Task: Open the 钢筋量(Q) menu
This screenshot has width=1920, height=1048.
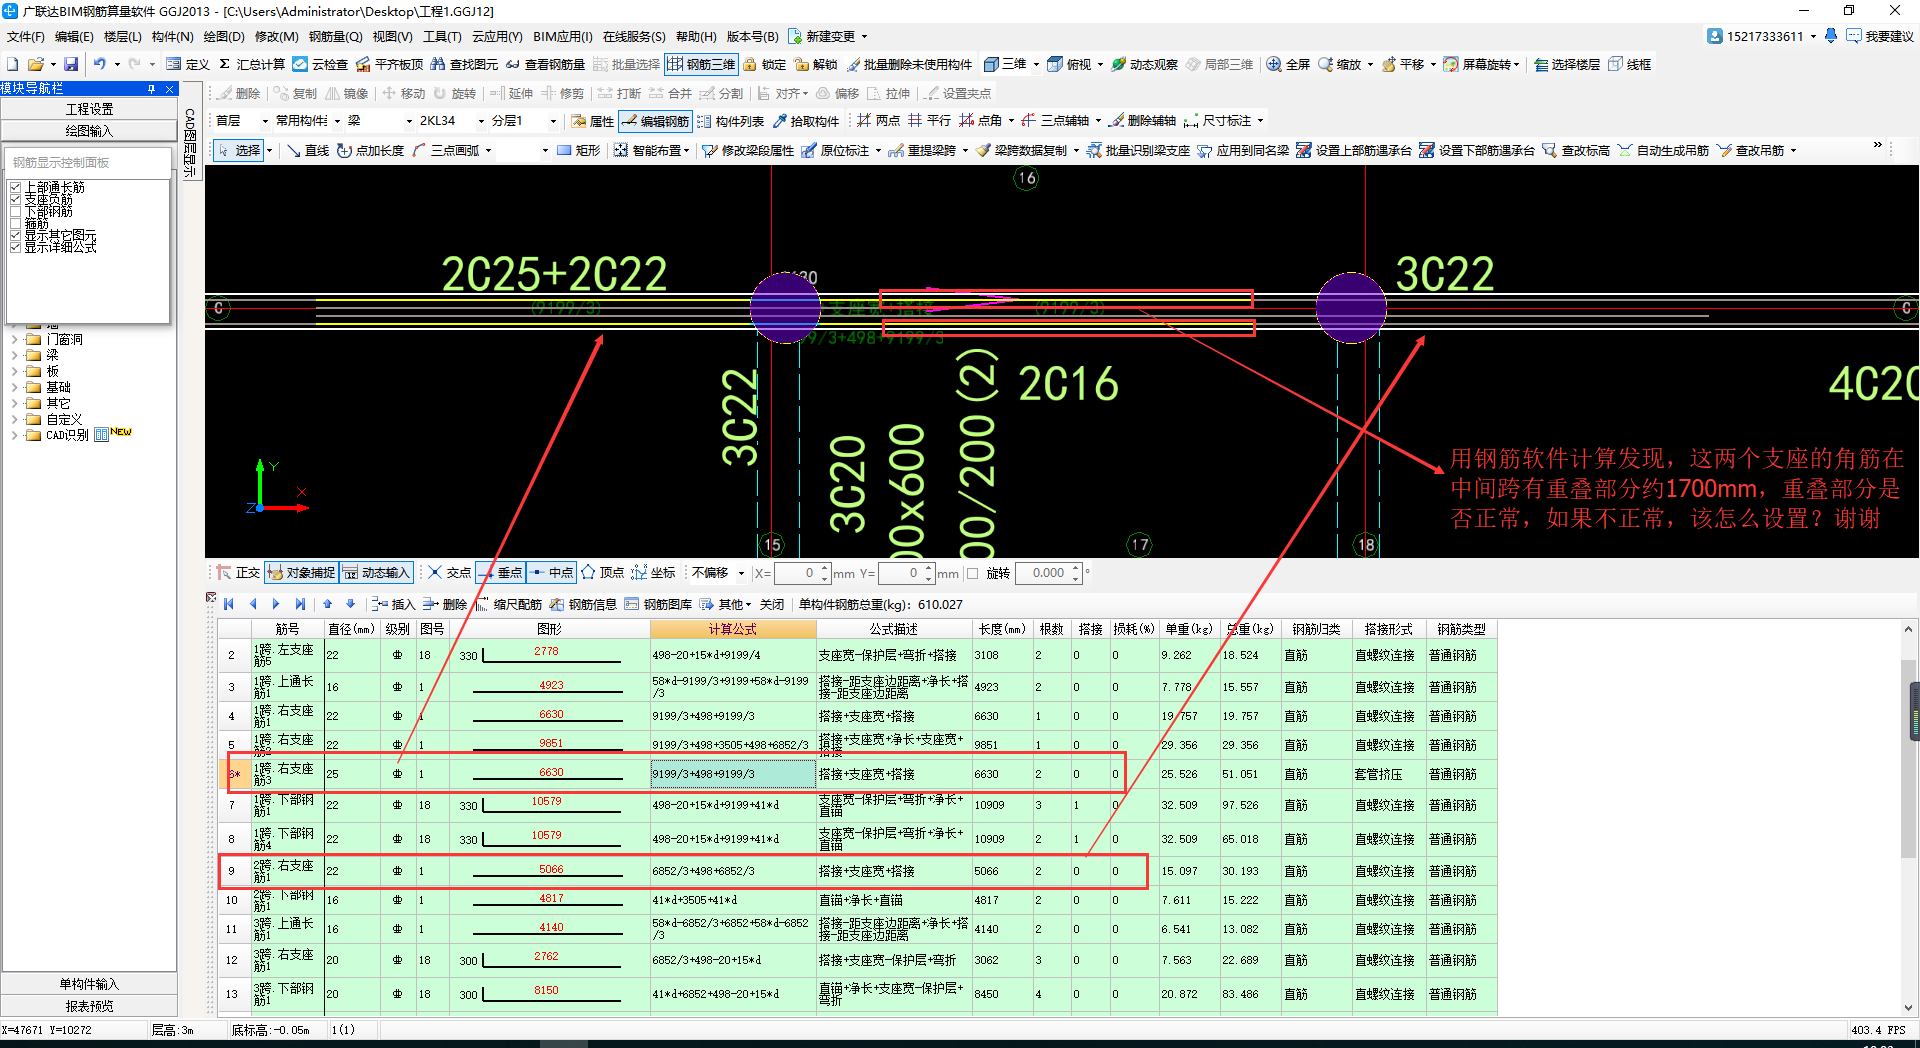Action: tap(334, 36)
